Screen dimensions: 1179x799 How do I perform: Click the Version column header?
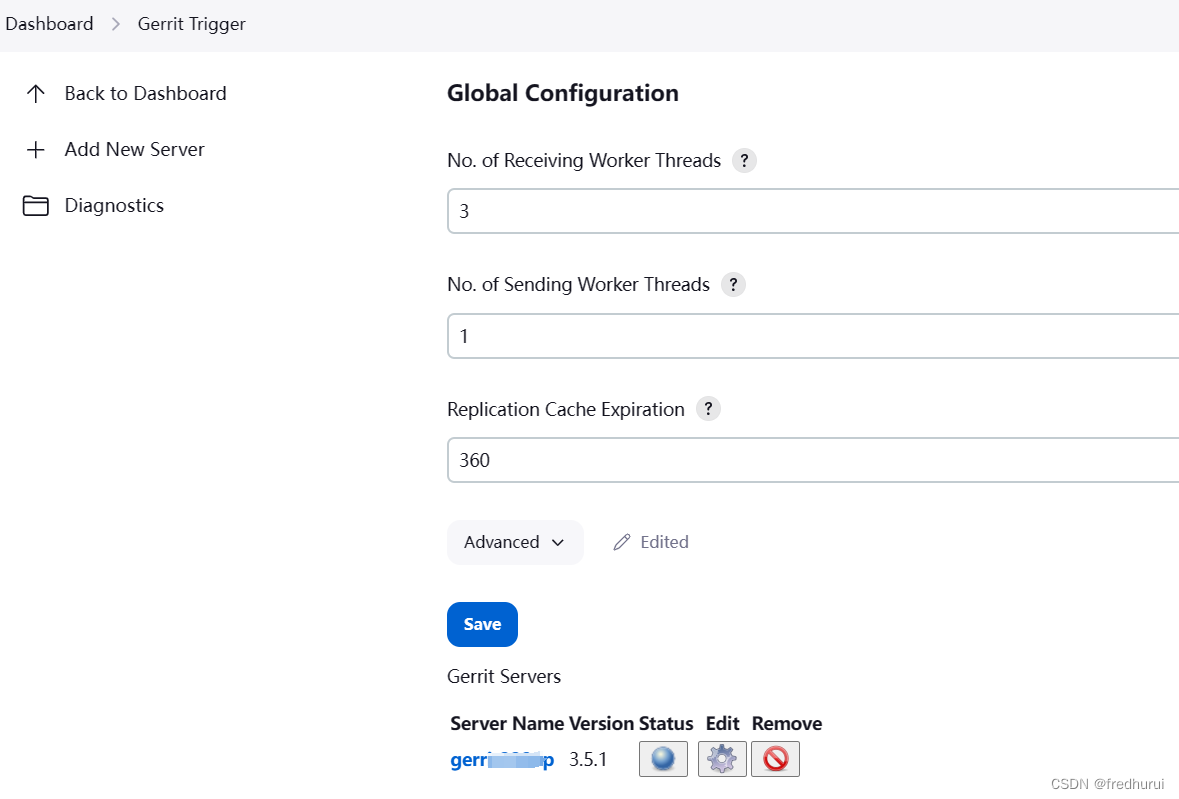pyautogui.click(x=601, y=724)
